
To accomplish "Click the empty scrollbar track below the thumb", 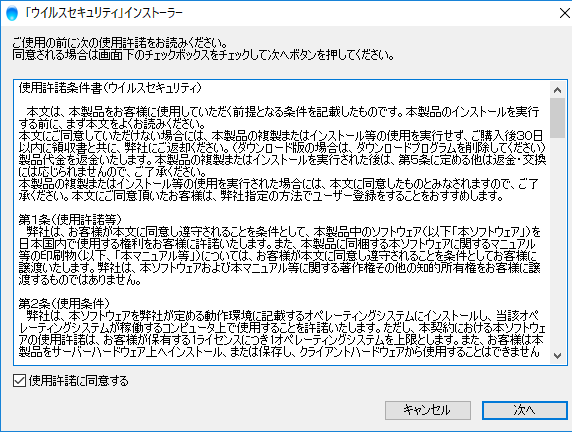I will click(x=557, y=243).
